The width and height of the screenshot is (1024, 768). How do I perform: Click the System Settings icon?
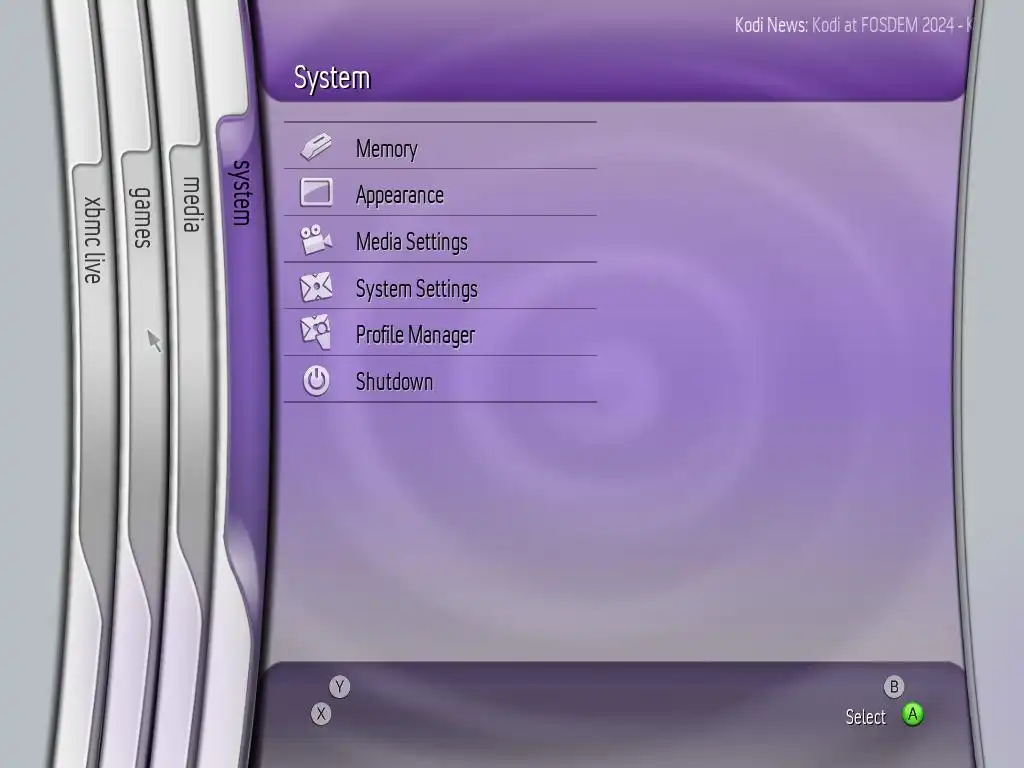click(x=316, y=287)
